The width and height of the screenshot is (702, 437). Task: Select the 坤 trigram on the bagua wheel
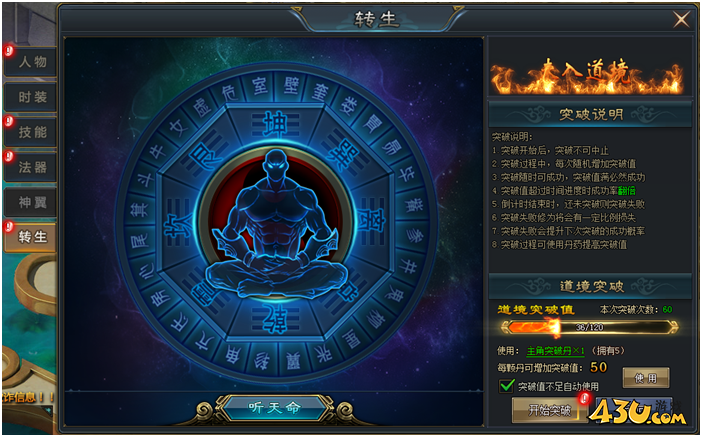pyautogui.click(x=274, y=124)
